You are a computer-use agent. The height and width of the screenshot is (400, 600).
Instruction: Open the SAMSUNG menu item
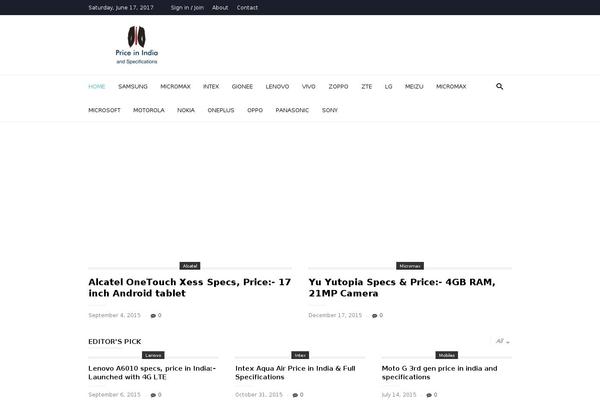pos(133,87)
